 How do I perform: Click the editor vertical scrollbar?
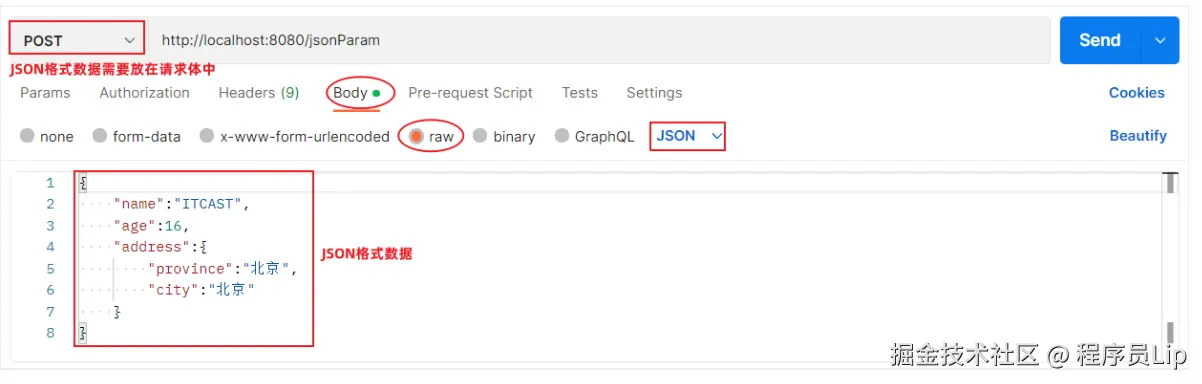pyautogui.click(x=1169, y=258)
